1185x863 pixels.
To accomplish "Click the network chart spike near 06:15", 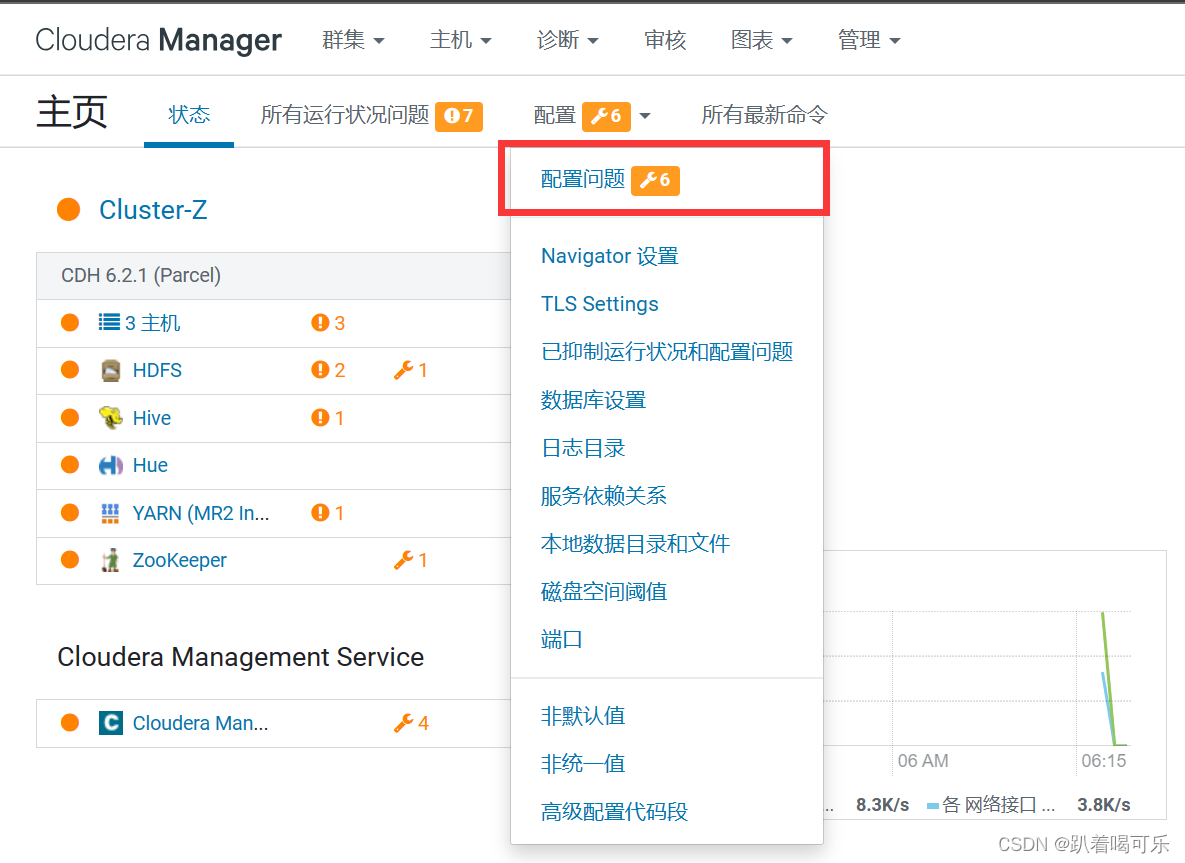I will tap(1109, 678).
